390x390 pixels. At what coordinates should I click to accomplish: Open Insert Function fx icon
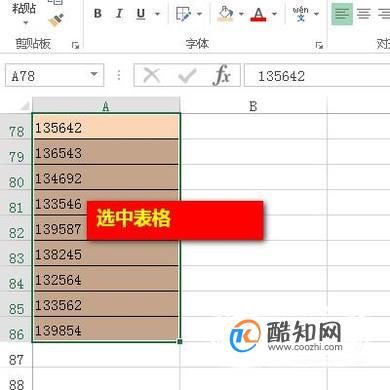tap(221, 75)
